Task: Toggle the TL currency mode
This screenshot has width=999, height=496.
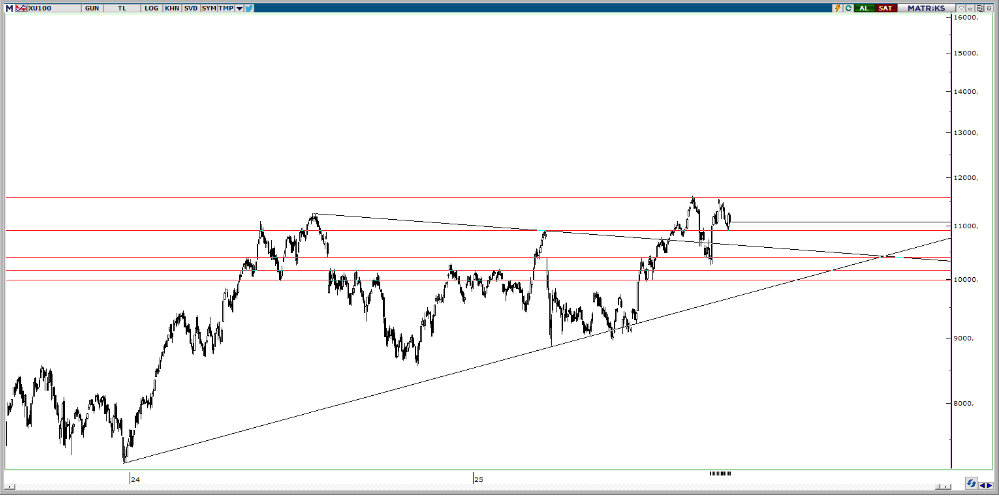Action: [x=122, y=8]
